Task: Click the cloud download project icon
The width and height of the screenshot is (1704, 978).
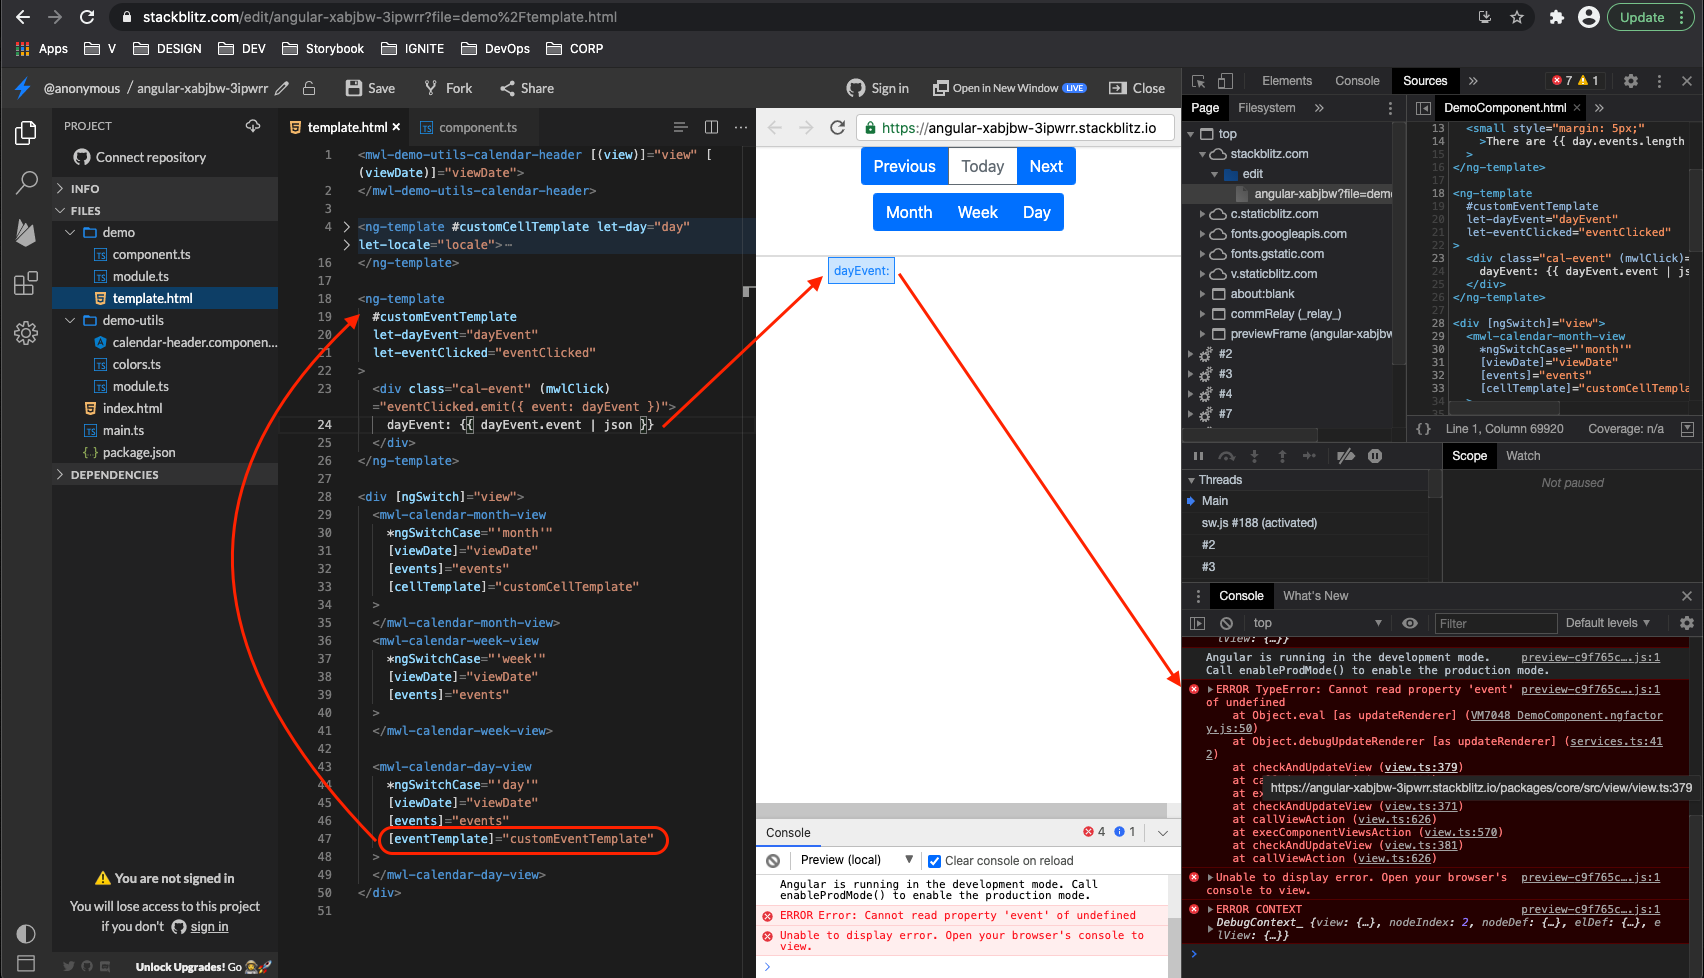Action: pos(253,126)
